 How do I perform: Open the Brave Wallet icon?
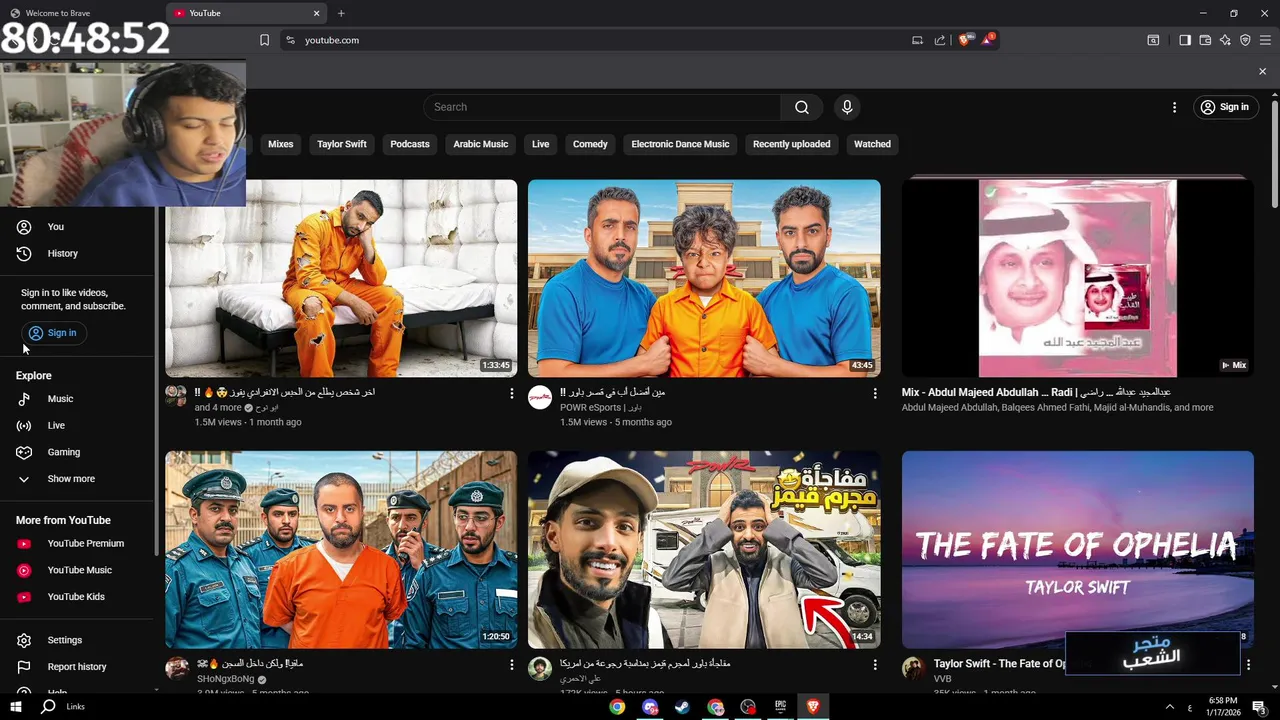1205,40
